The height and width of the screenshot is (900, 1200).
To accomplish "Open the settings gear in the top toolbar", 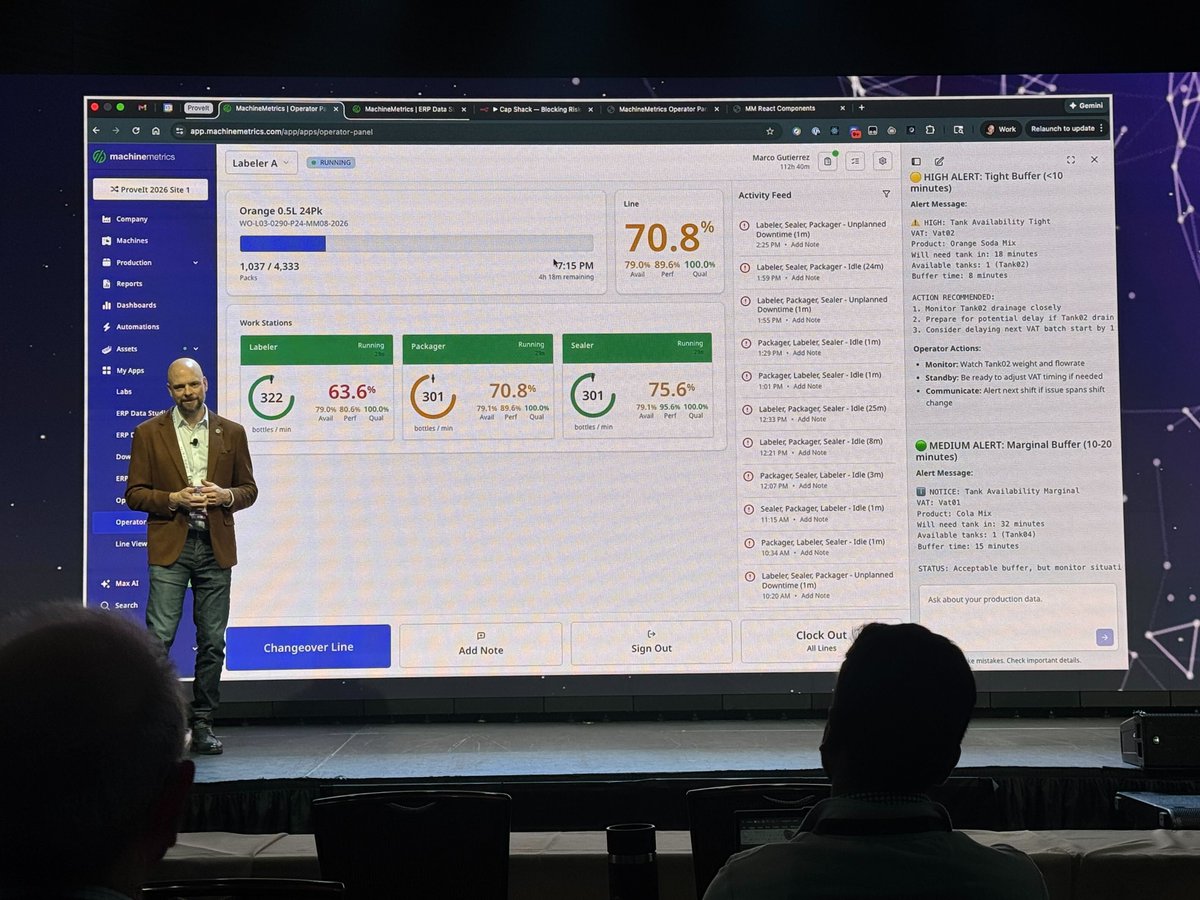I will pos(882,161).
